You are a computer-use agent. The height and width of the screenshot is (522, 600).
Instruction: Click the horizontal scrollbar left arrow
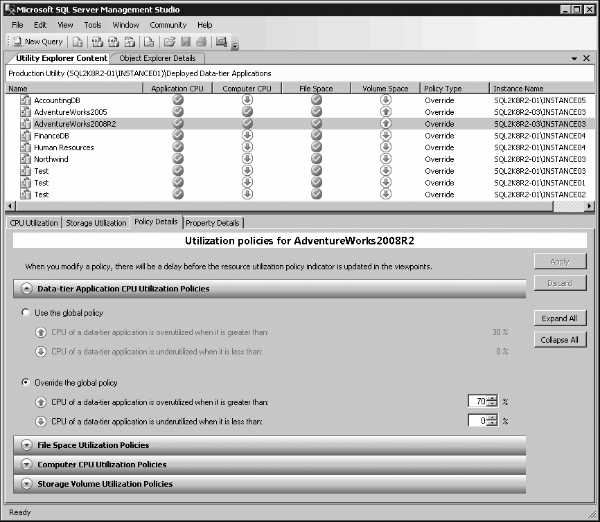pyautogui.click(x=10, y=206)
